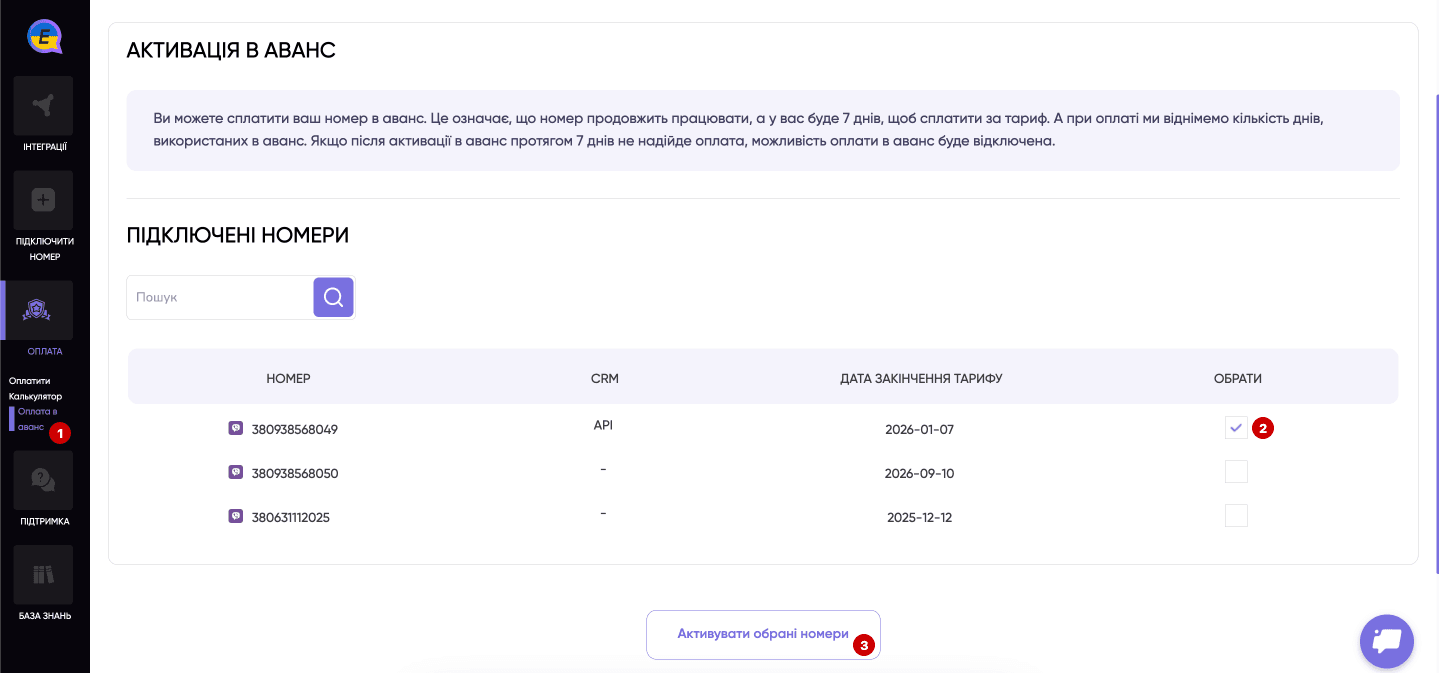Screen dimensions: 1439x673
Task: Click phone number 380631112025
Action: click(291, 517)
